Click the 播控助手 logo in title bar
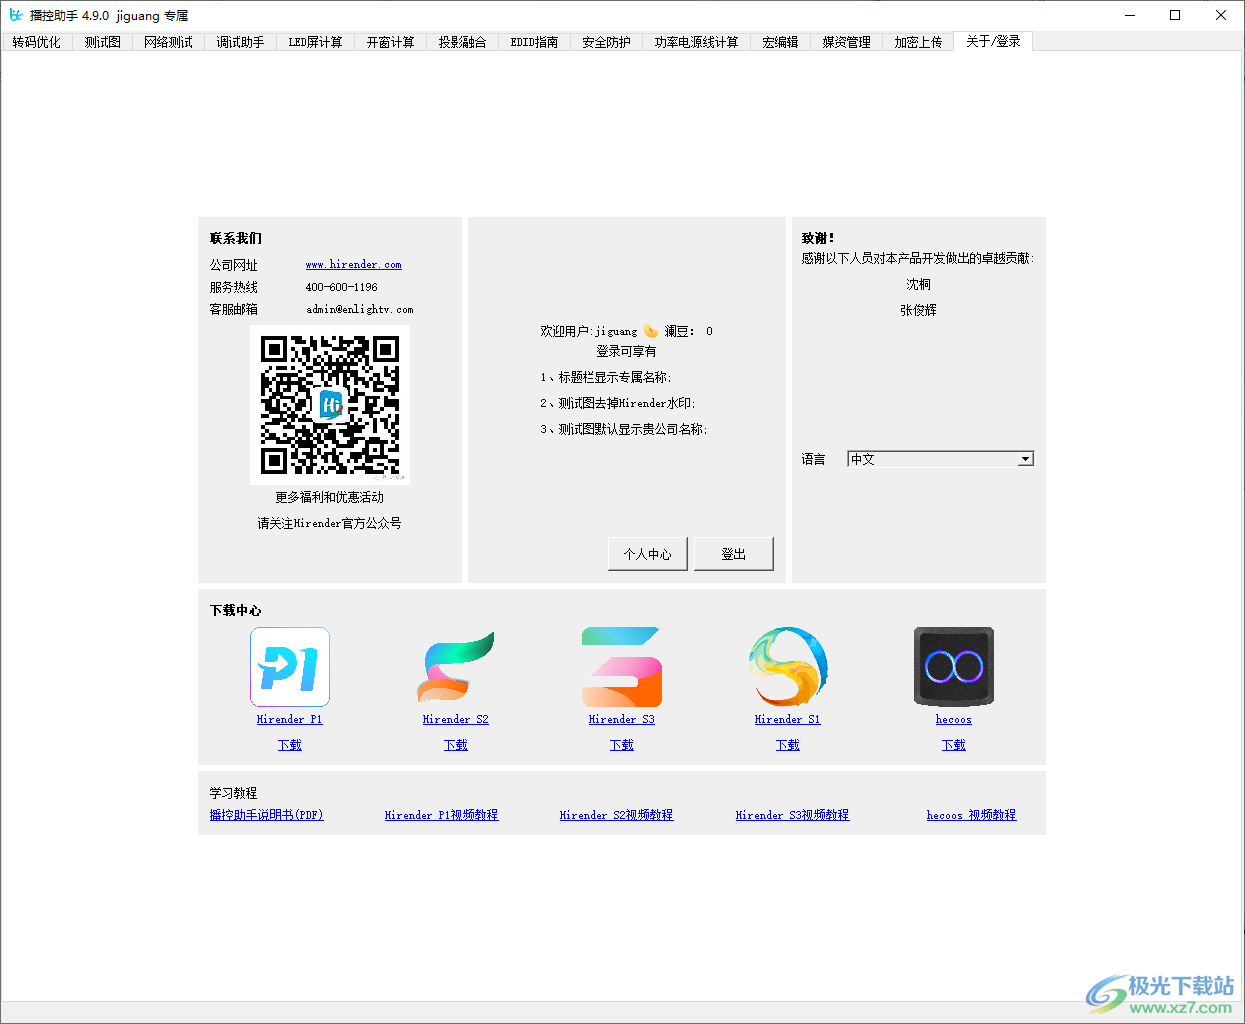The height and width of the screenshot is (1024, 1245). point(14,15)
